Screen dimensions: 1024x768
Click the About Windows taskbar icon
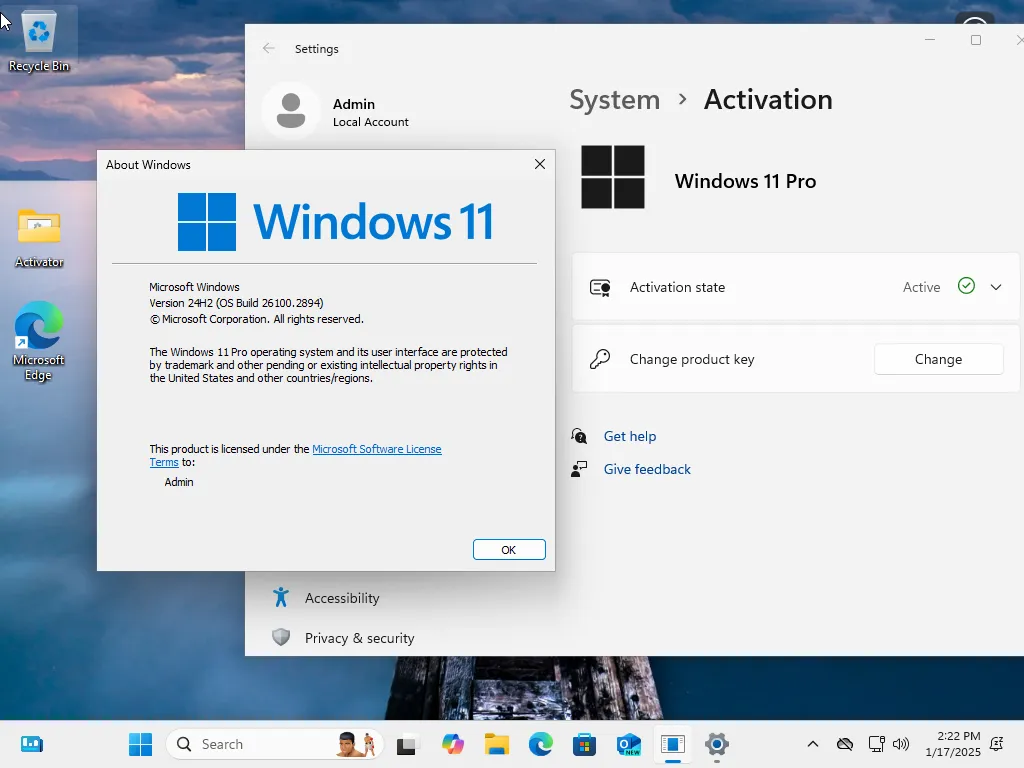(x=672, y=744)
